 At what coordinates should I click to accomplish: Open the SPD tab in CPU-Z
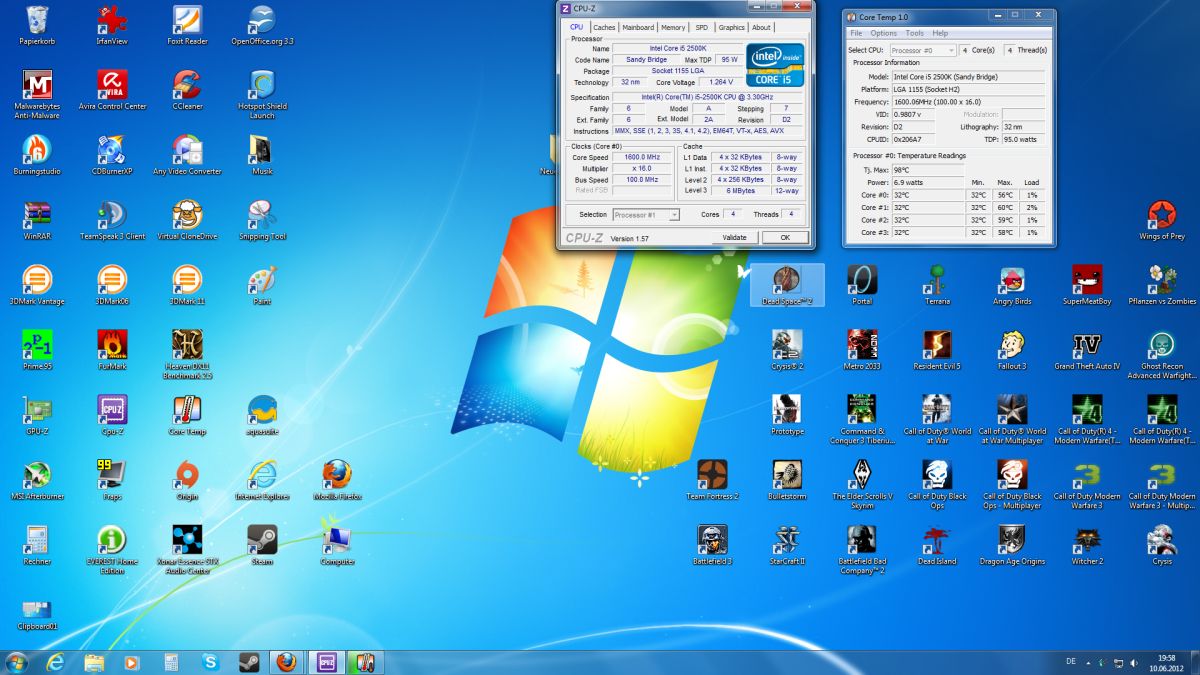pos(702,27)
